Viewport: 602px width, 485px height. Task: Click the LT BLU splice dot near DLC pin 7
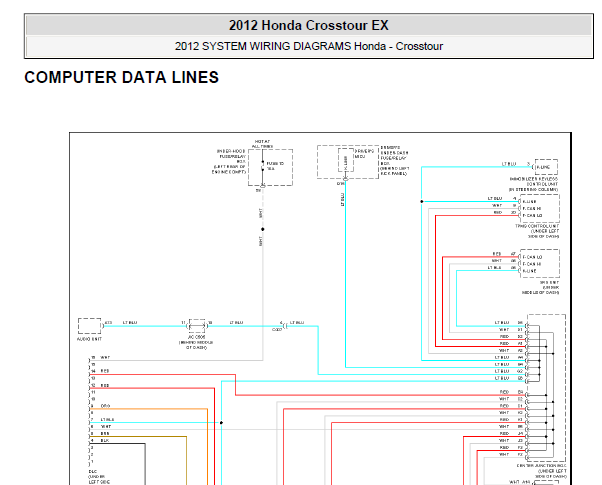click(x=221, y=422)
